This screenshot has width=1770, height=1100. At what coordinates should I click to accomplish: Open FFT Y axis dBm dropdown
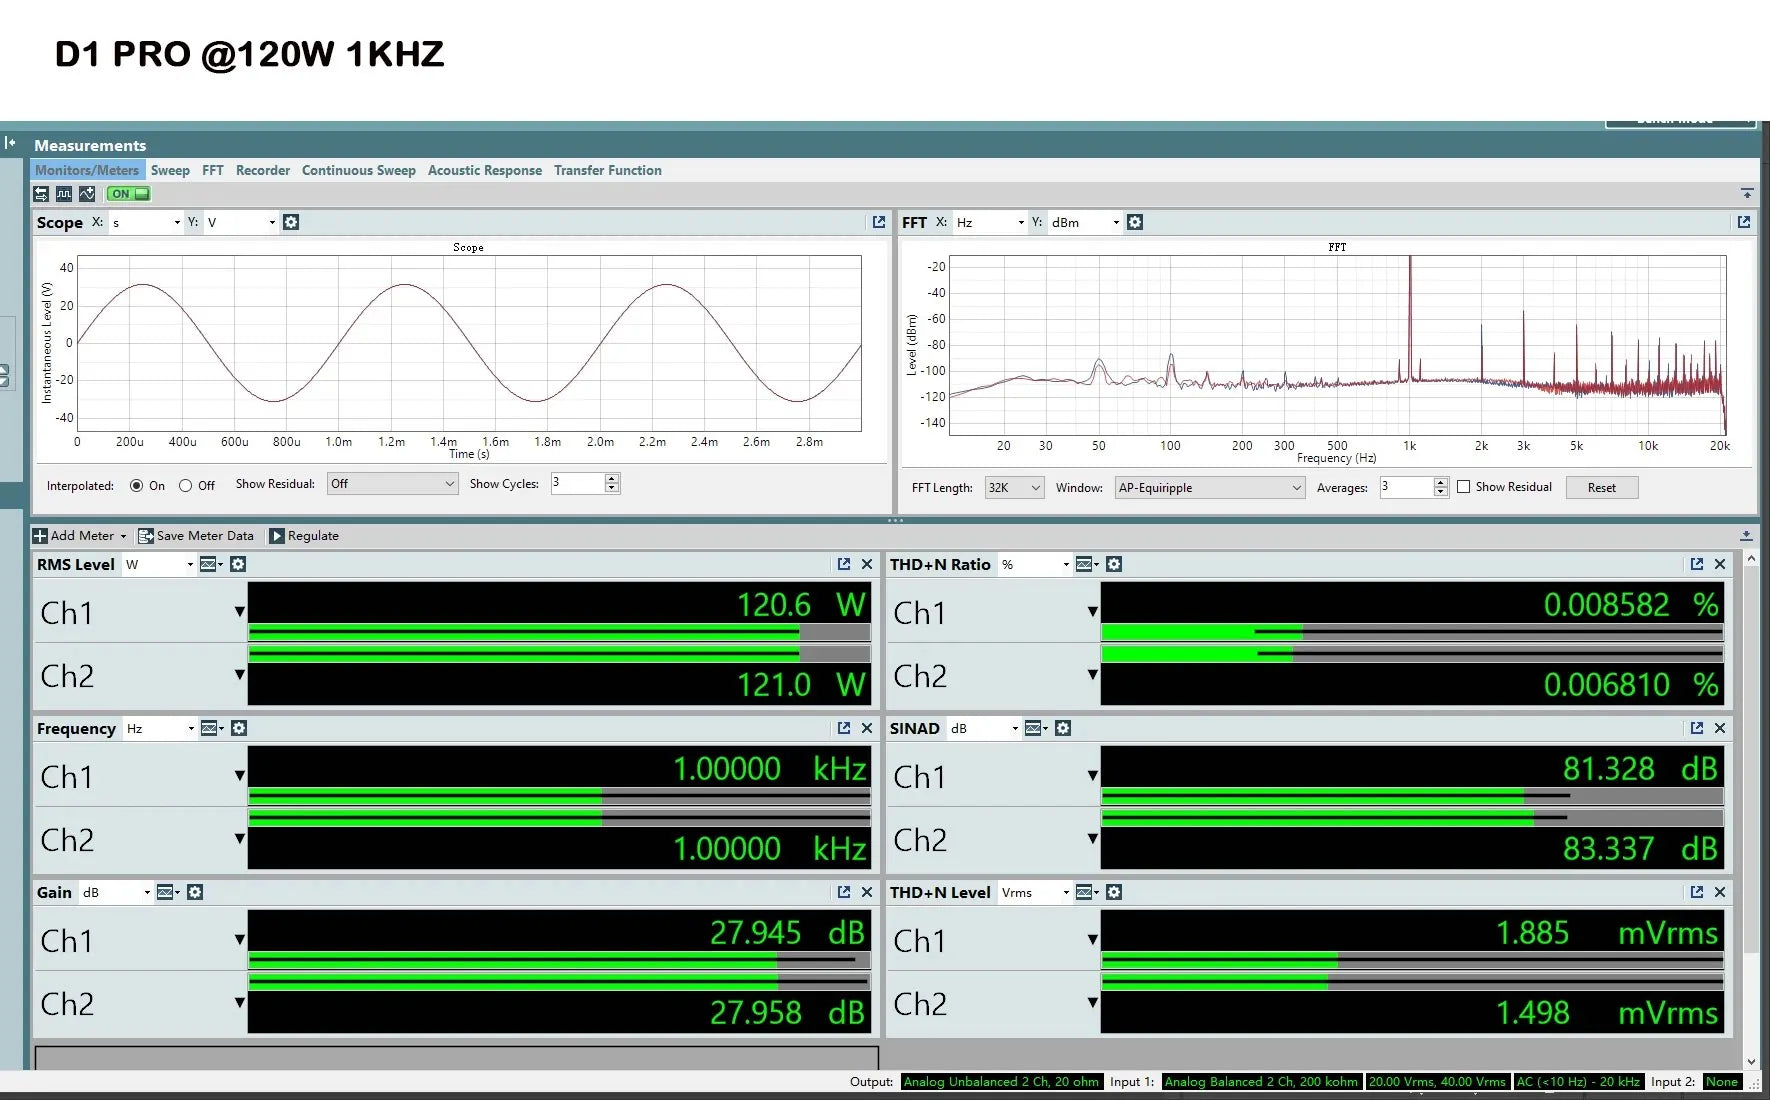[x=1085, y=222]
